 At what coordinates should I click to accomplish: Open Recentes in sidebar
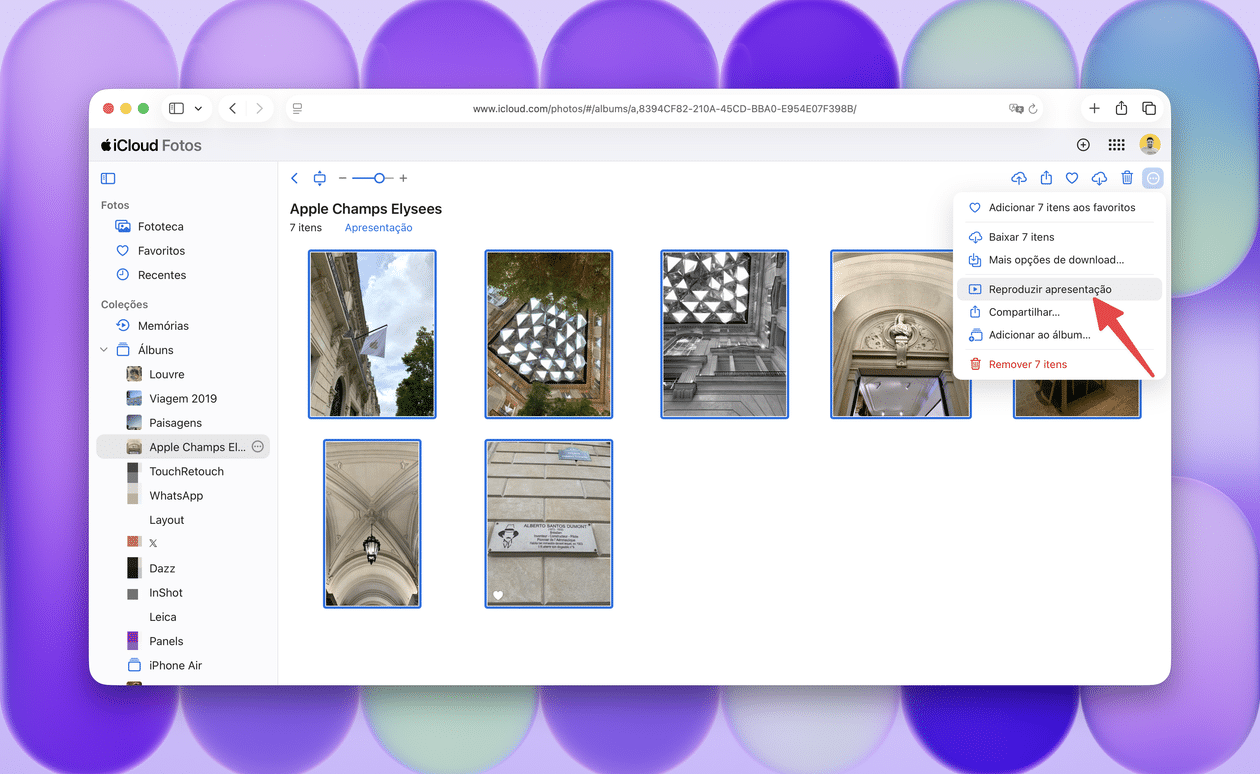[x=184, y=275]
